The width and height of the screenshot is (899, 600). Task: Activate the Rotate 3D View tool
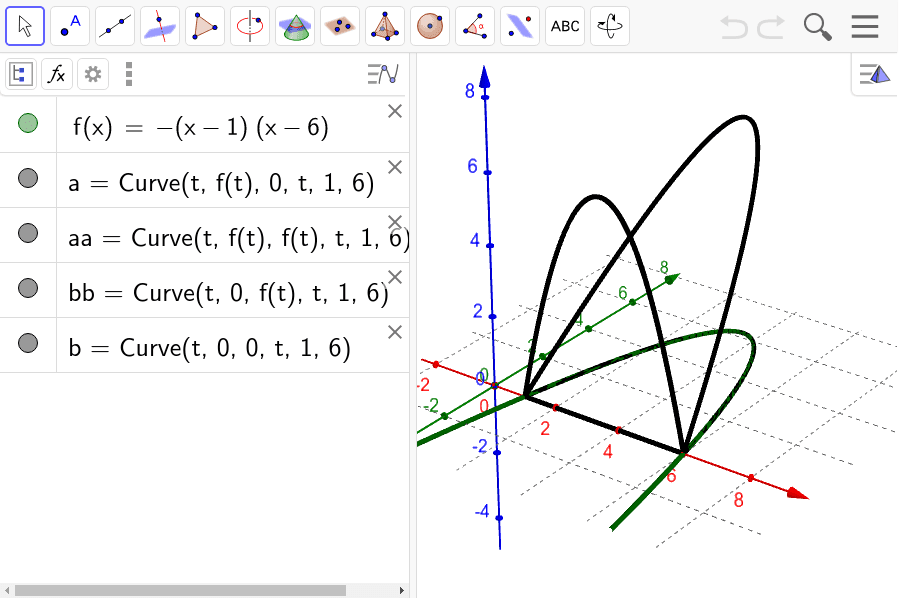611,25
